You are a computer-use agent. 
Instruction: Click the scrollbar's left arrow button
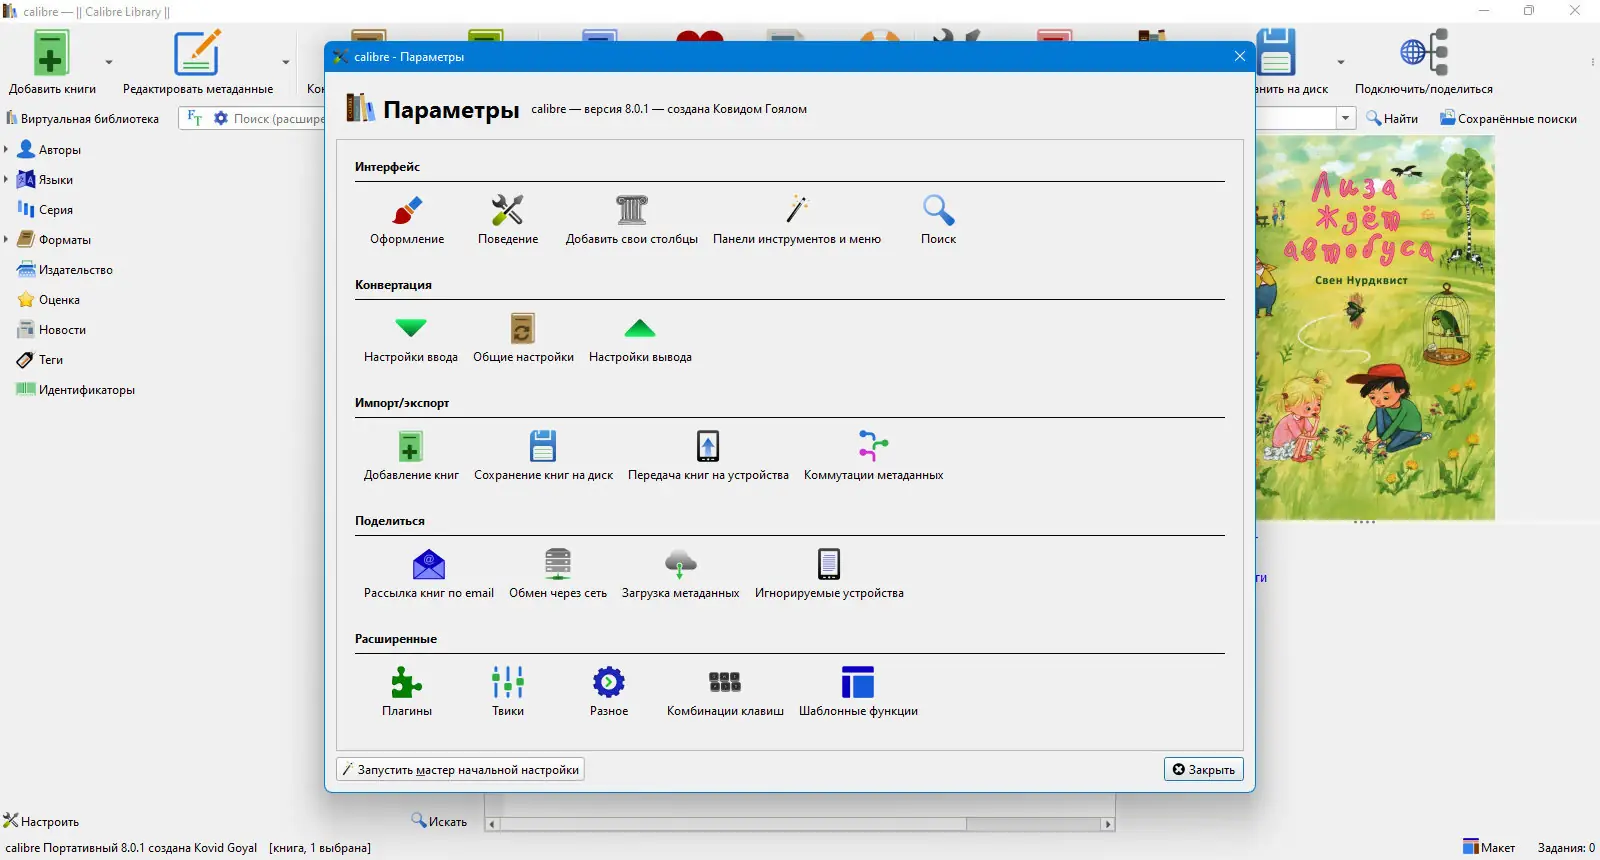491,824
